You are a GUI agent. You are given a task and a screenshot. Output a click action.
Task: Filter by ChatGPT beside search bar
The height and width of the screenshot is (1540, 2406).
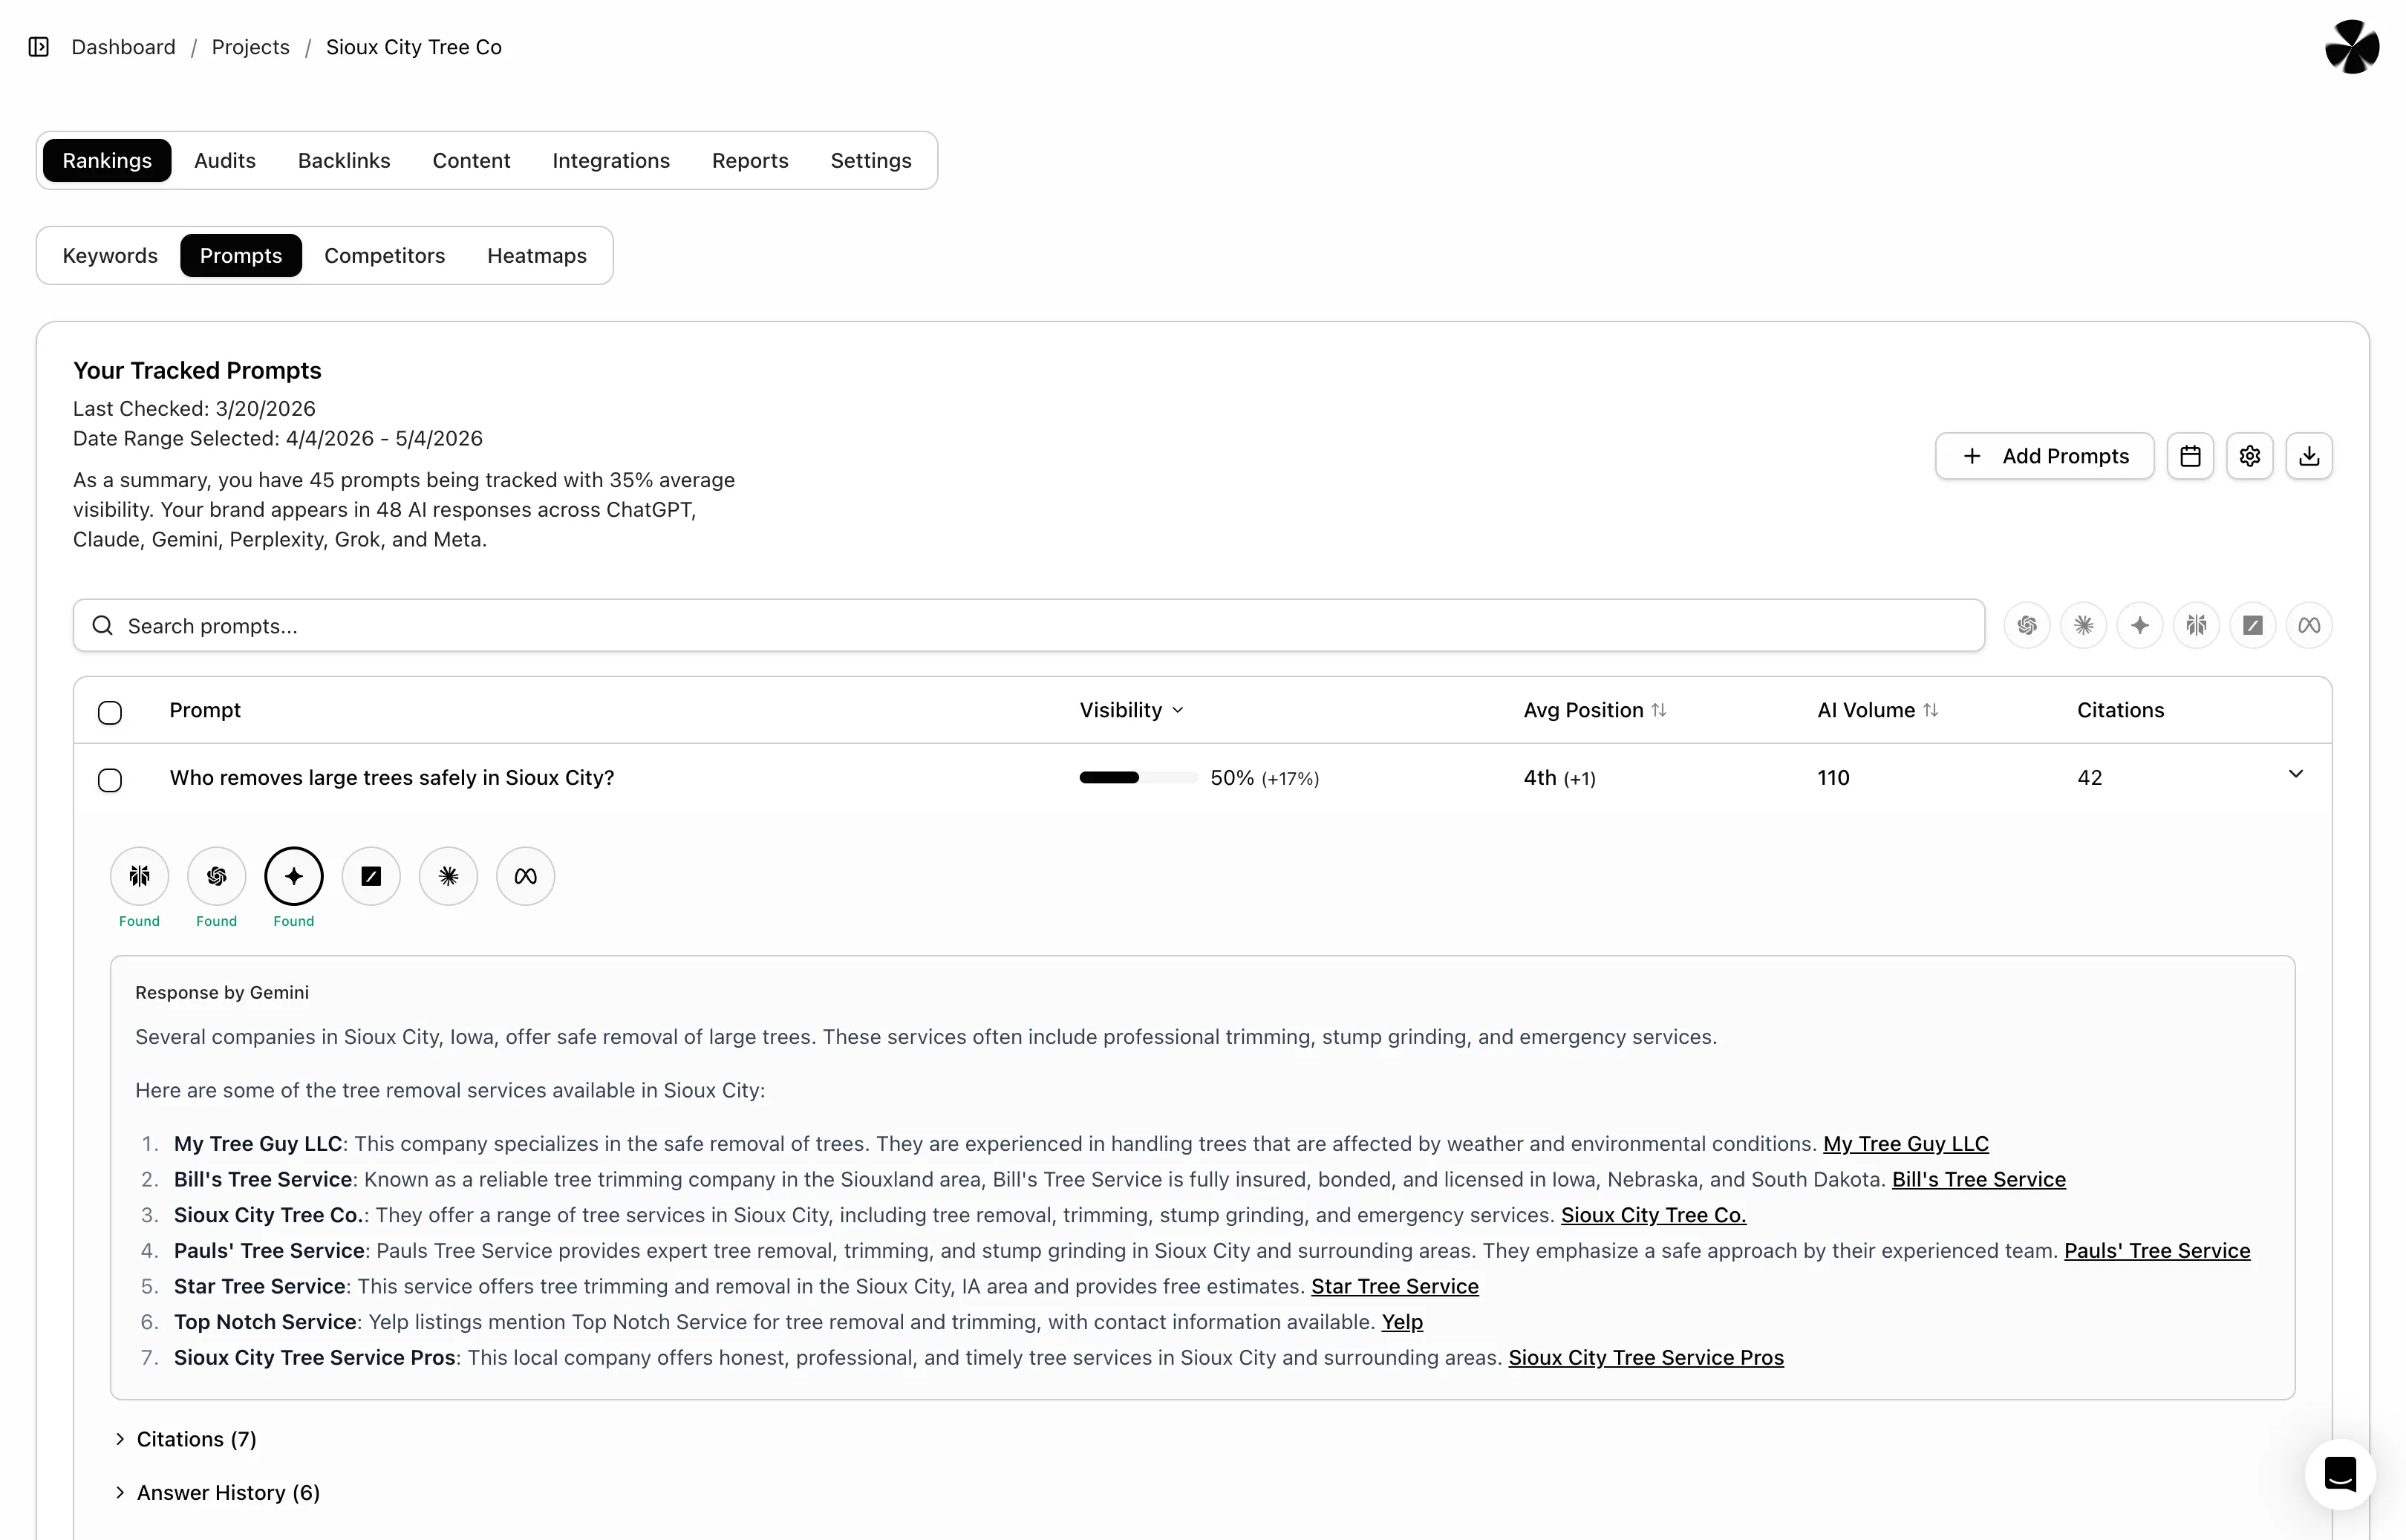click(x=2027, y=626)
